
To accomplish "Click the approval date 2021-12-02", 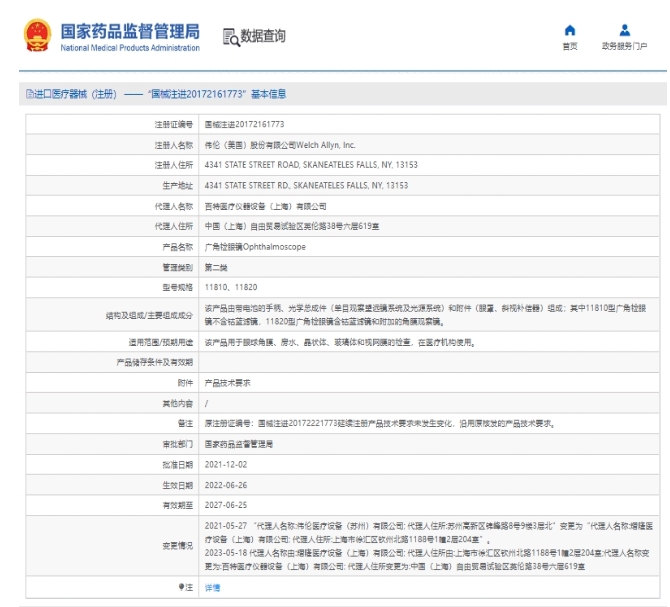I will click(x=226, y=463).
